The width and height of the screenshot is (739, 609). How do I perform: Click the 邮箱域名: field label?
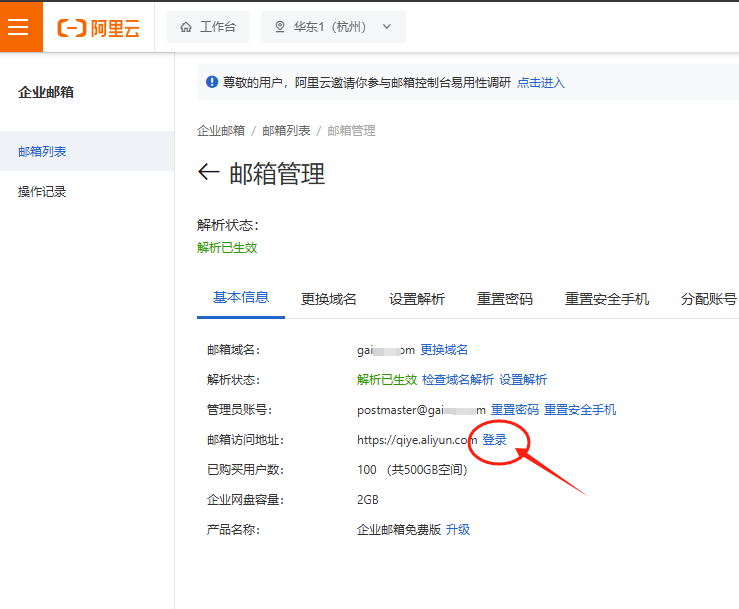click(233, 350)
